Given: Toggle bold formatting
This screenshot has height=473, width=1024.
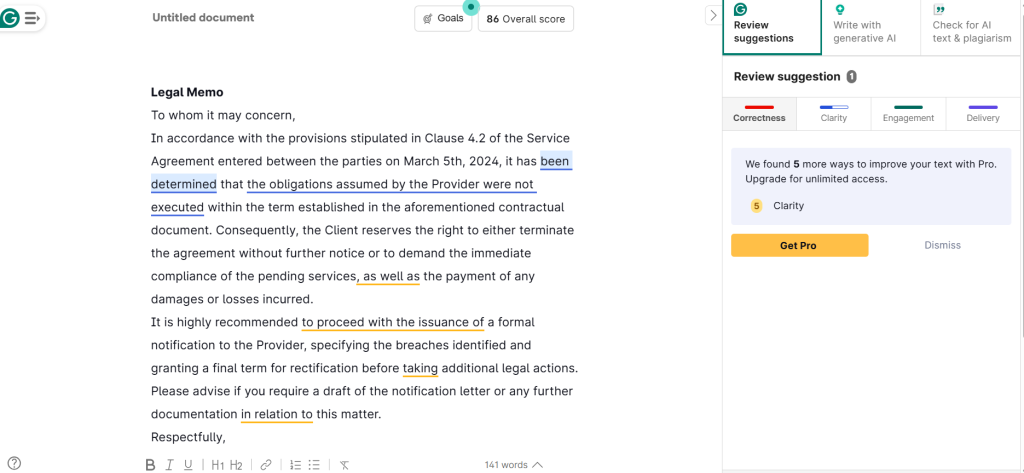Looking at the screenshot, I should 150,464.
